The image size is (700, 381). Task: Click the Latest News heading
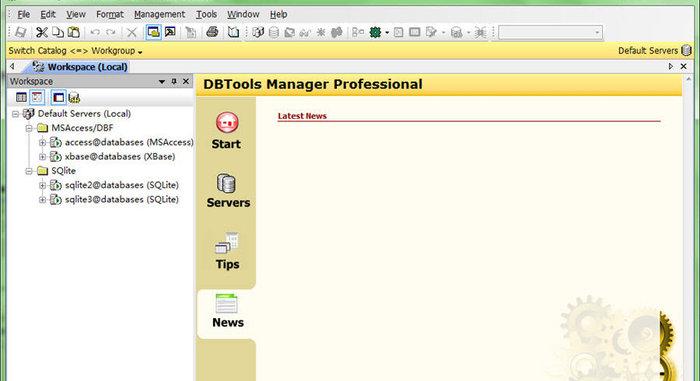[x=302, y=116]
